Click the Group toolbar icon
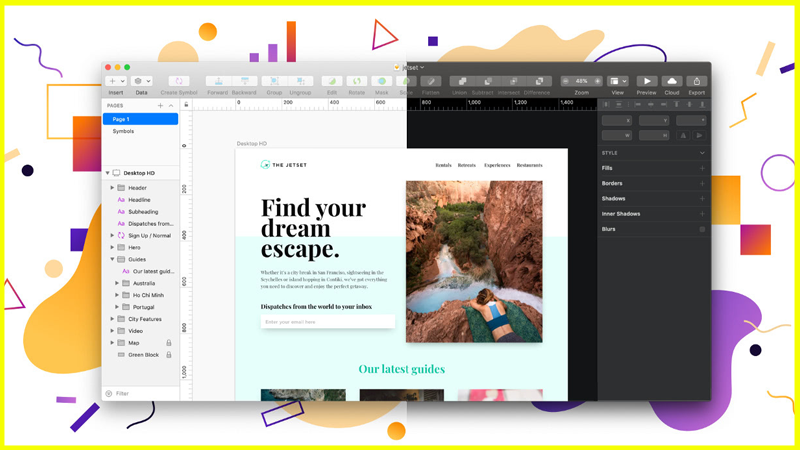 [274, 81]
